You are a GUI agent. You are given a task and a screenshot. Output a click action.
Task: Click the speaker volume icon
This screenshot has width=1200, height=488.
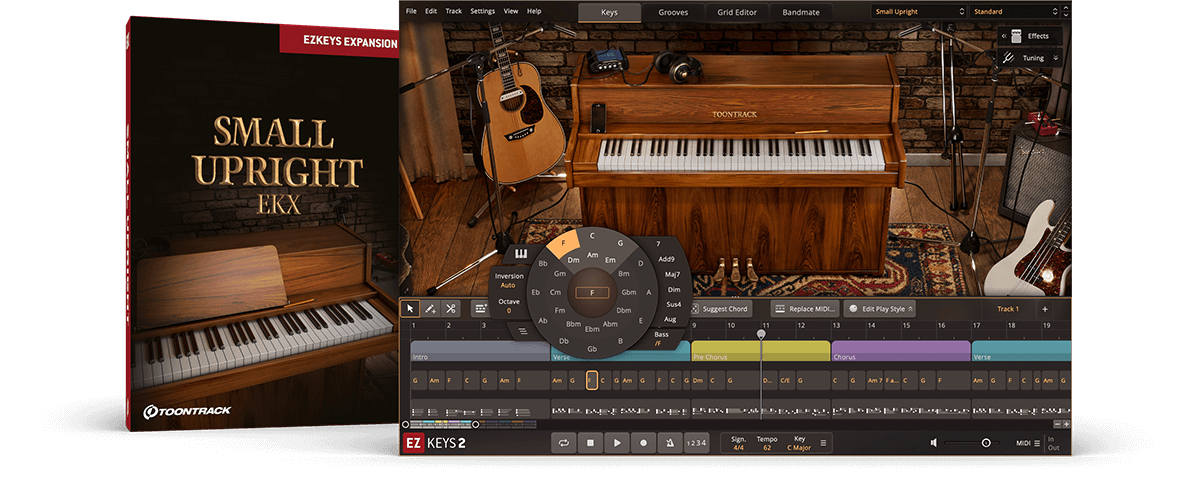click(933, 442)
